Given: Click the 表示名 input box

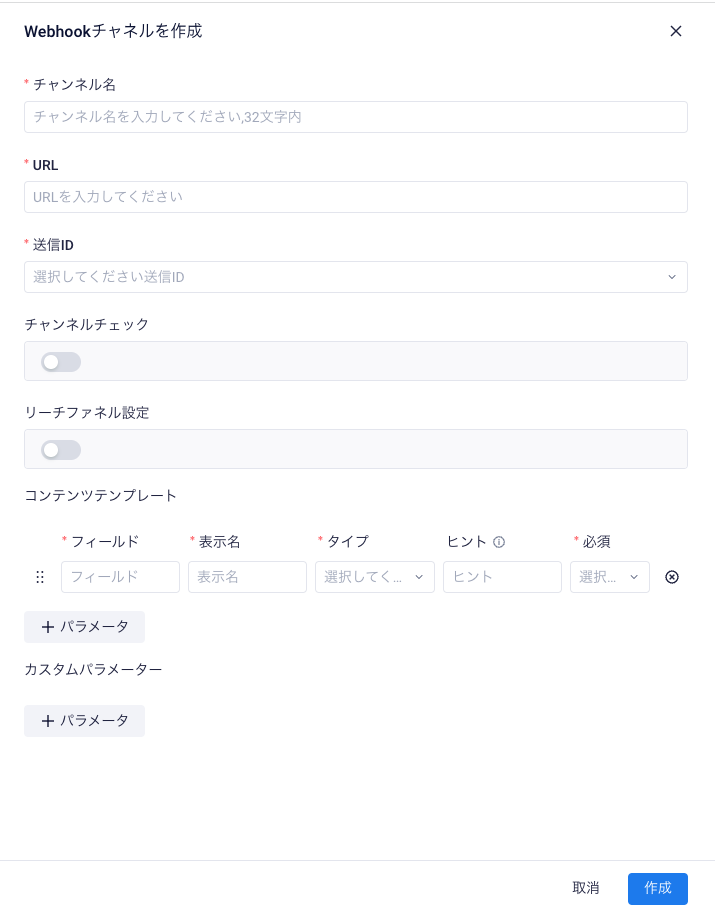Looking at the screenshot, I should (247, 577).
